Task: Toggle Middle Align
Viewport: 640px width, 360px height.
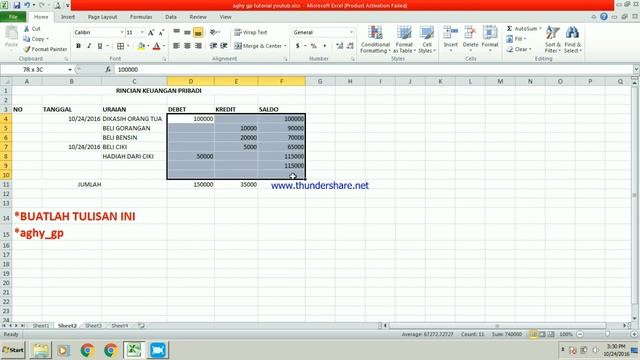Action: pos(187,32)
